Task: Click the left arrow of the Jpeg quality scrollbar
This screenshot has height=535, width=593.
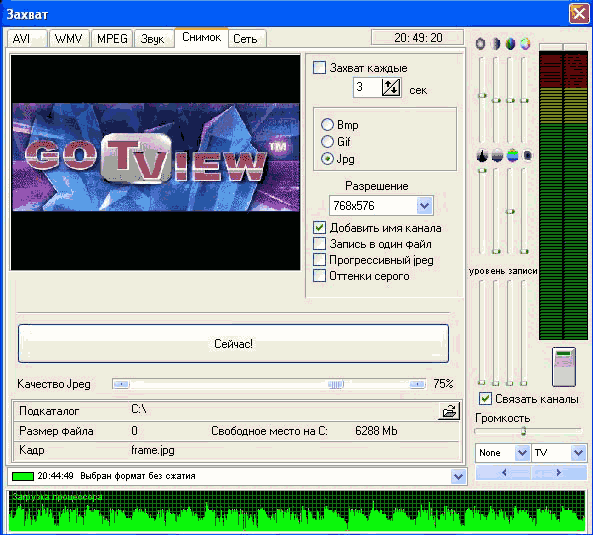Action: pos(121,384)
